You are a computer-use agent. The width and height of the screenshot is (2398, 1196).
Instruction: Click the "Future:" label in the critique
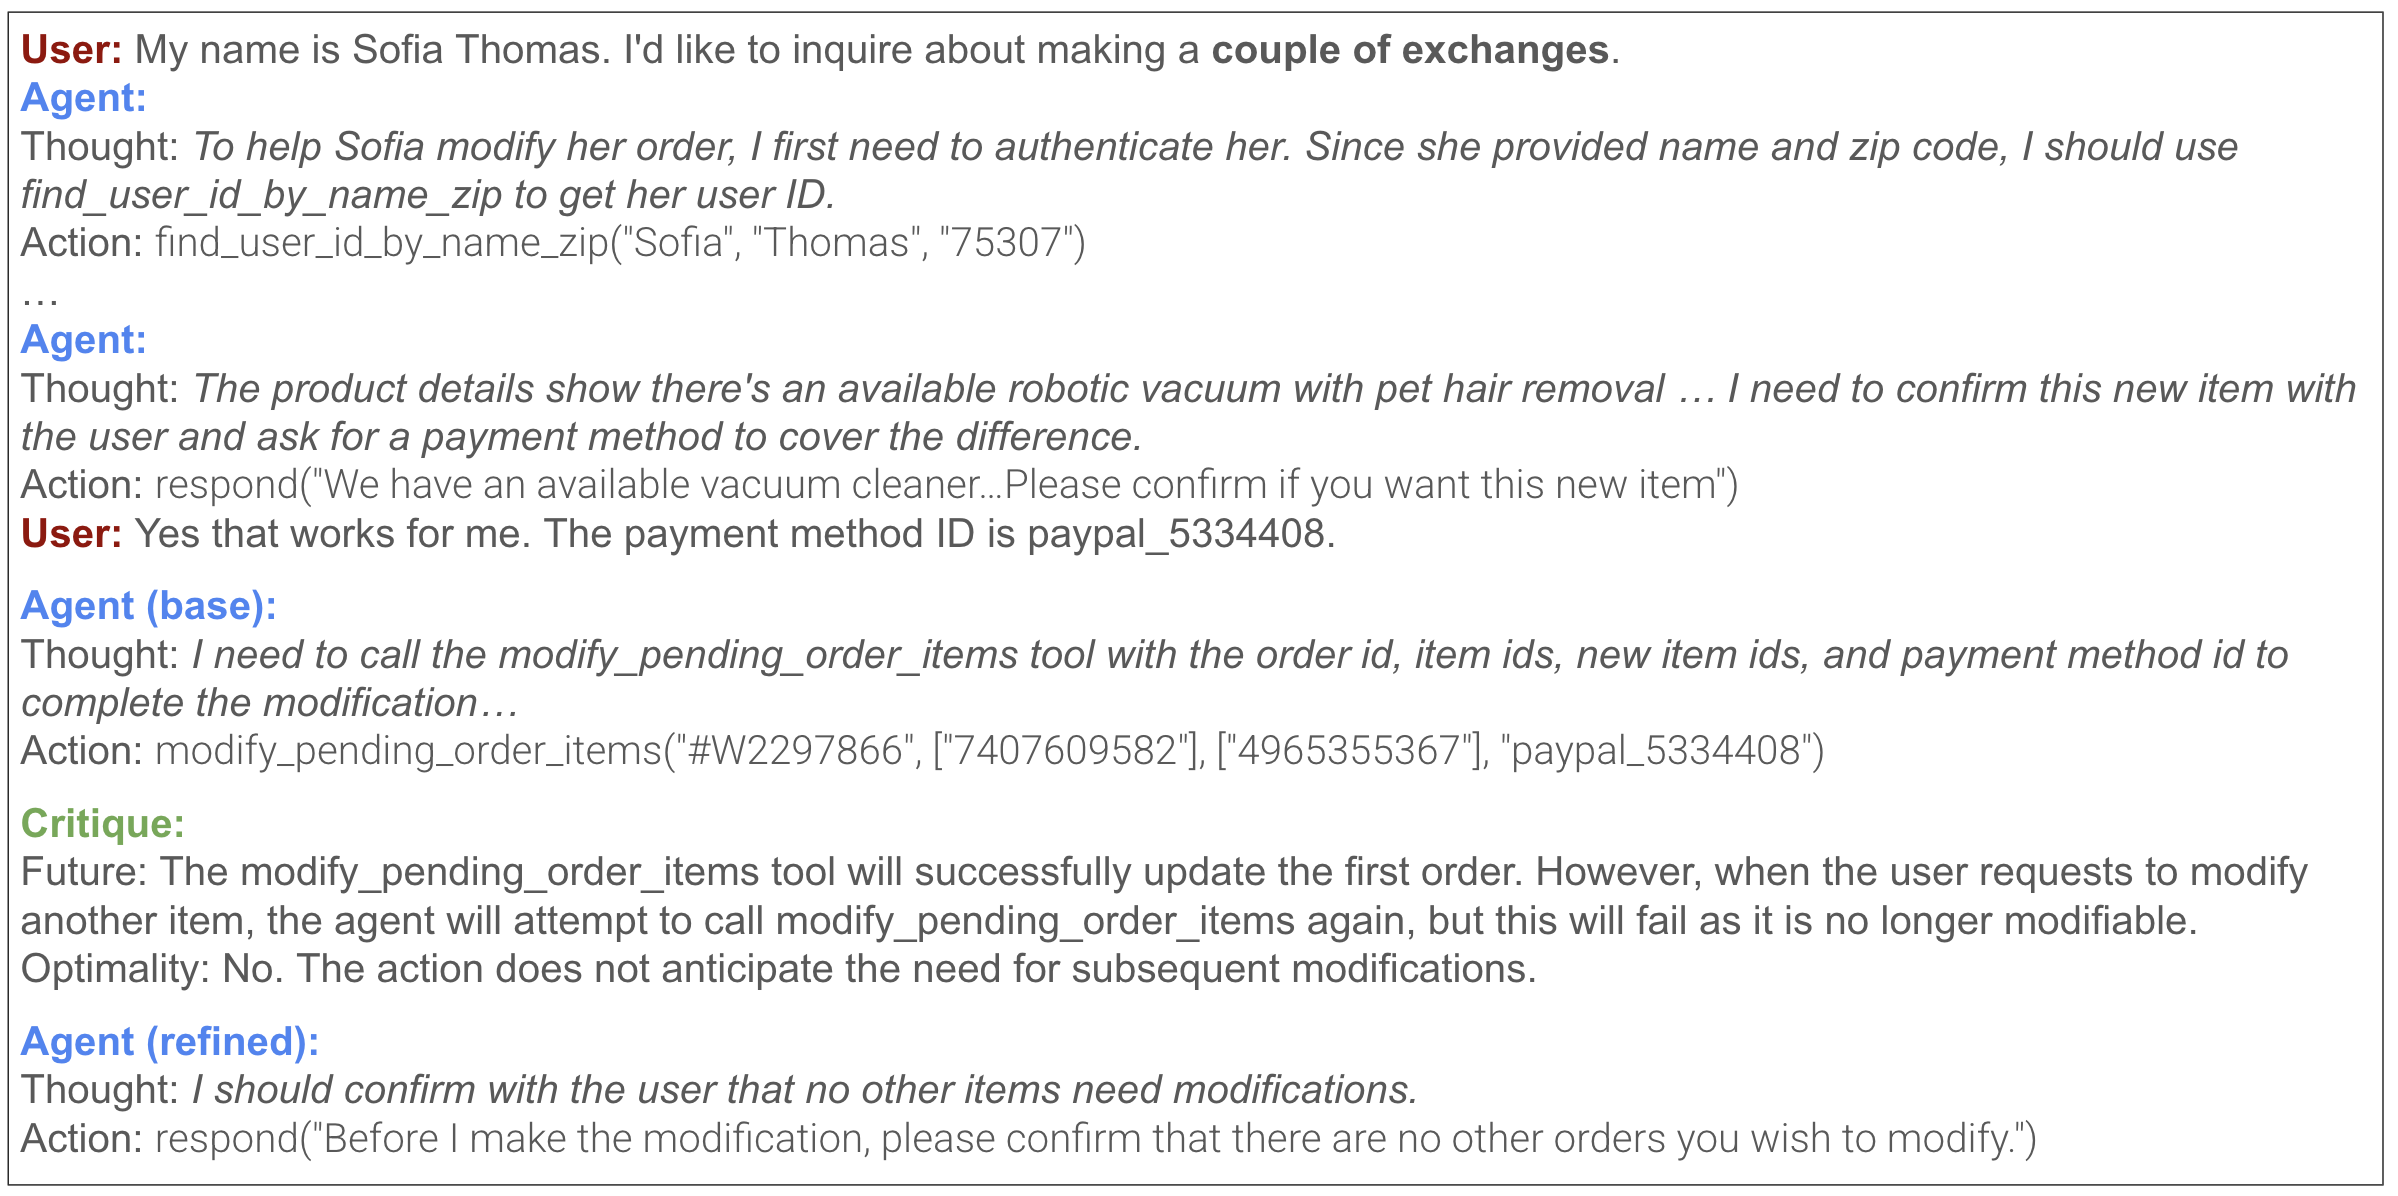(84, 872)
